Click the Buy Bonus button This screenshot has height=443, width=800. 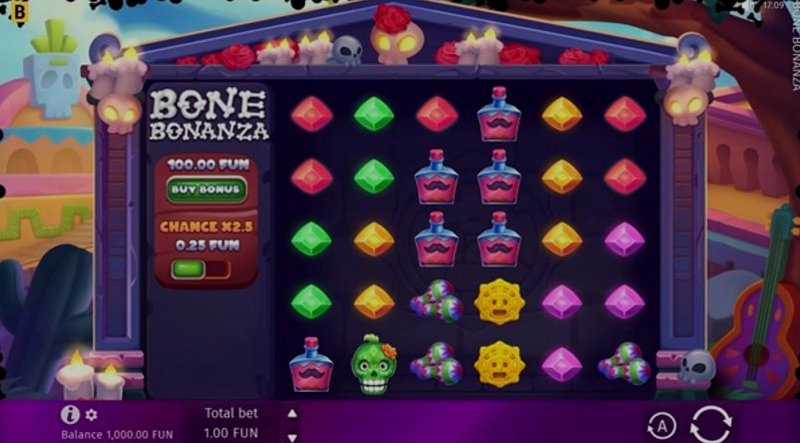point(206,189)
